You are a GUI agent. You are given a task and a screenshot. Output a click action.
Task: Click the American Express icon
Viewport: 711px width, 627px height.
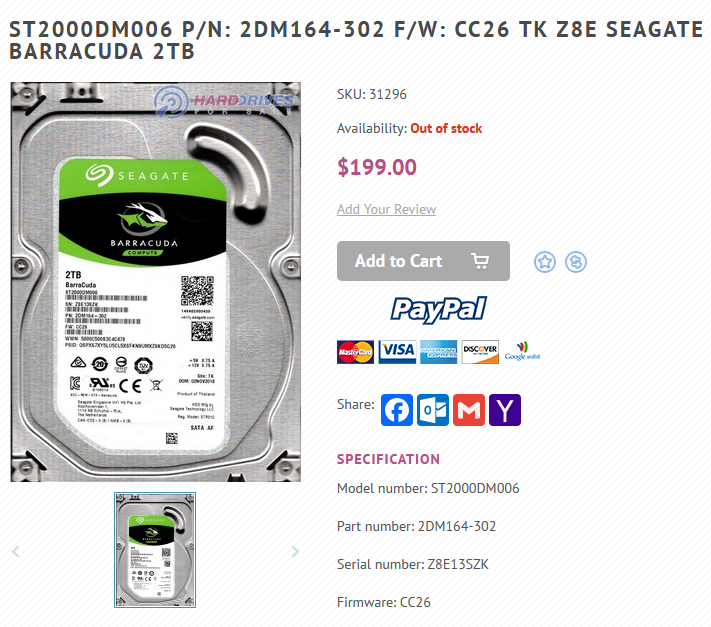click(x=438, y=352)
